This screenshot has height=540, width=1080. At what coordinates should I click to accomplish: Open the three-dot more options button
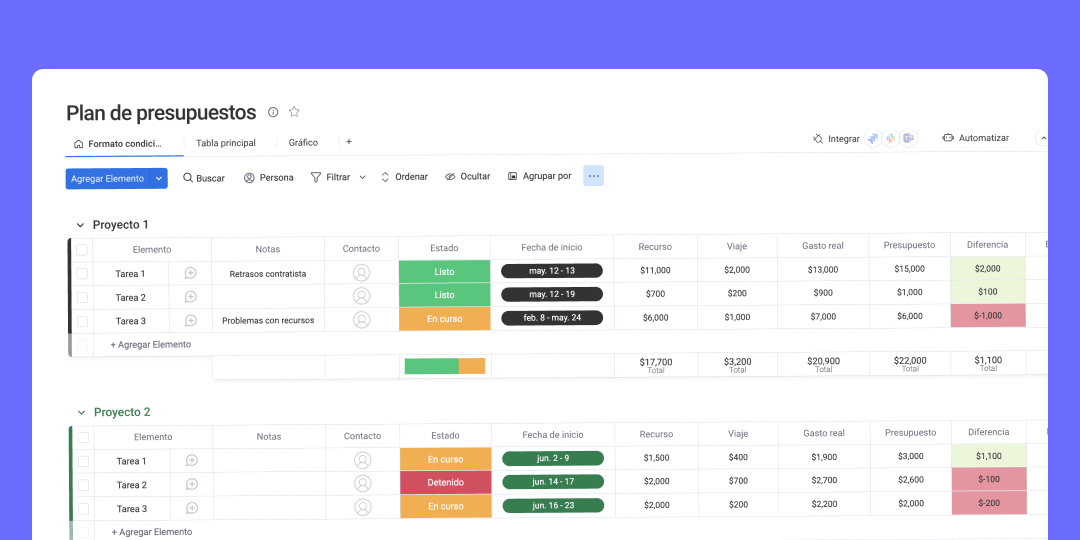pos(594,176)
